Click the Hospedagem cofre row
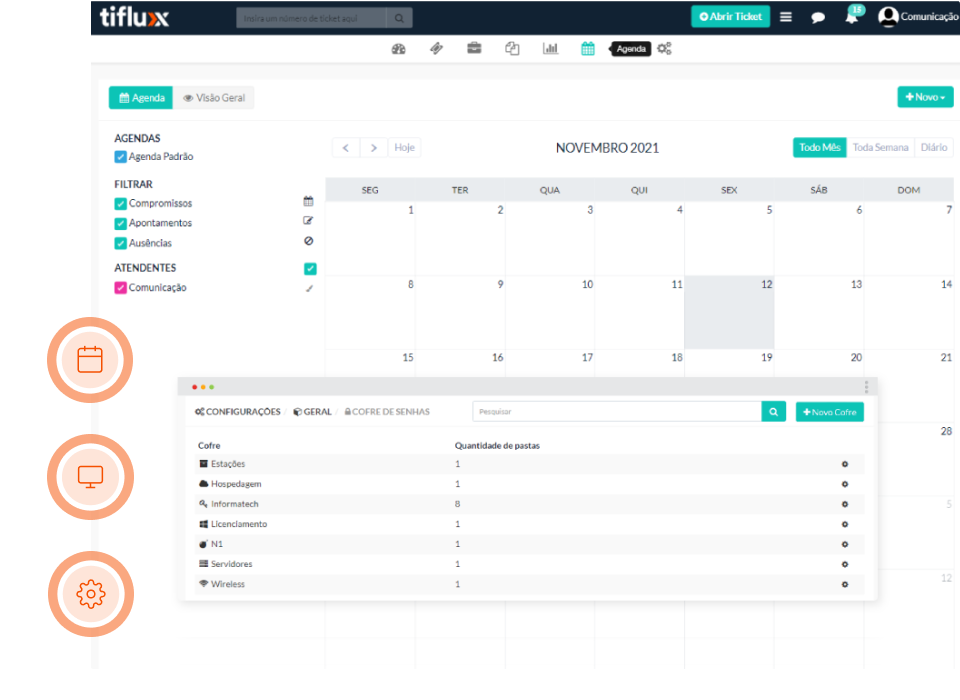The height and width of the screenshot is (700, 960). coord(530,484)
